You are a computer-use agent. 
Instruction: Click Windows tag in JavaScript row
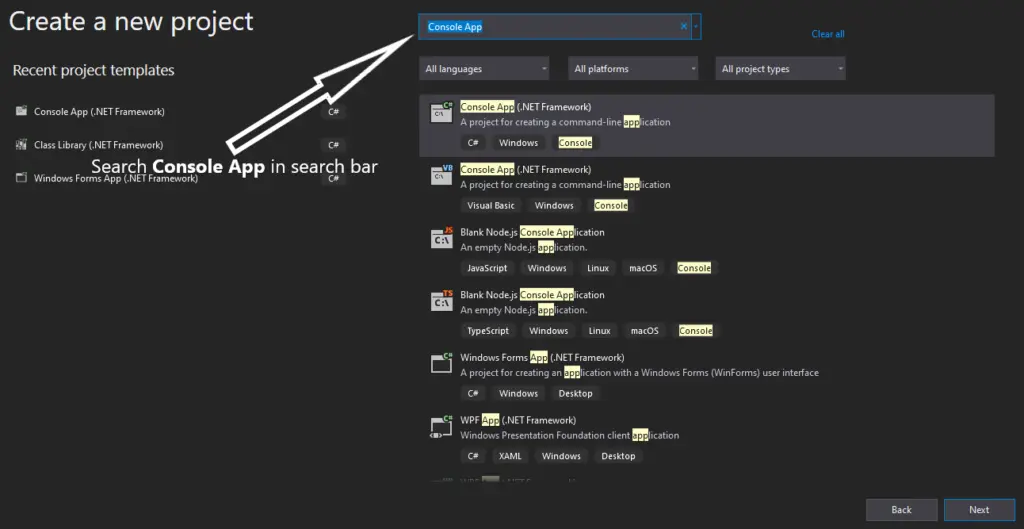point(547,268)
